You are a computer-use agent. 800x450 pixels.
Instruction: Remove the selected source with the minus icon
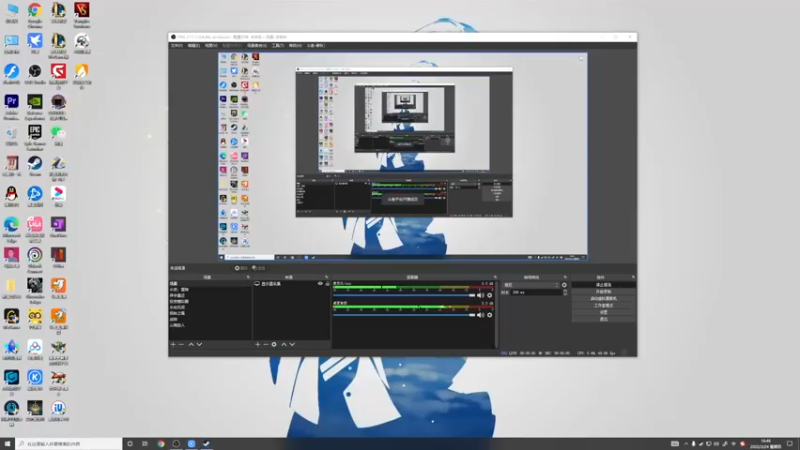click(266, 344)
